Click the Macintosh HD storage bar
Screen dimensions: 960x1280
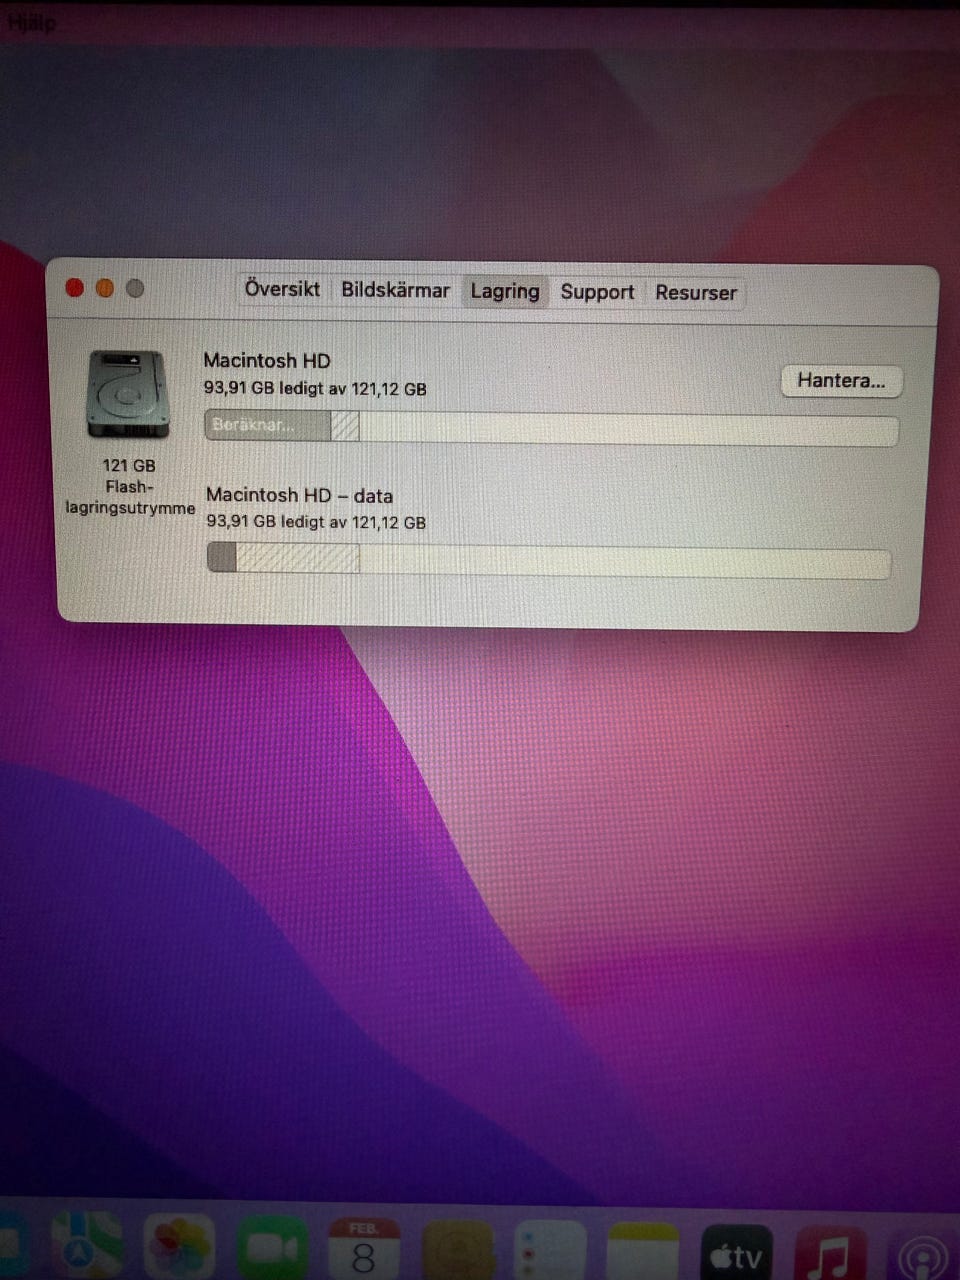point(551,428)
